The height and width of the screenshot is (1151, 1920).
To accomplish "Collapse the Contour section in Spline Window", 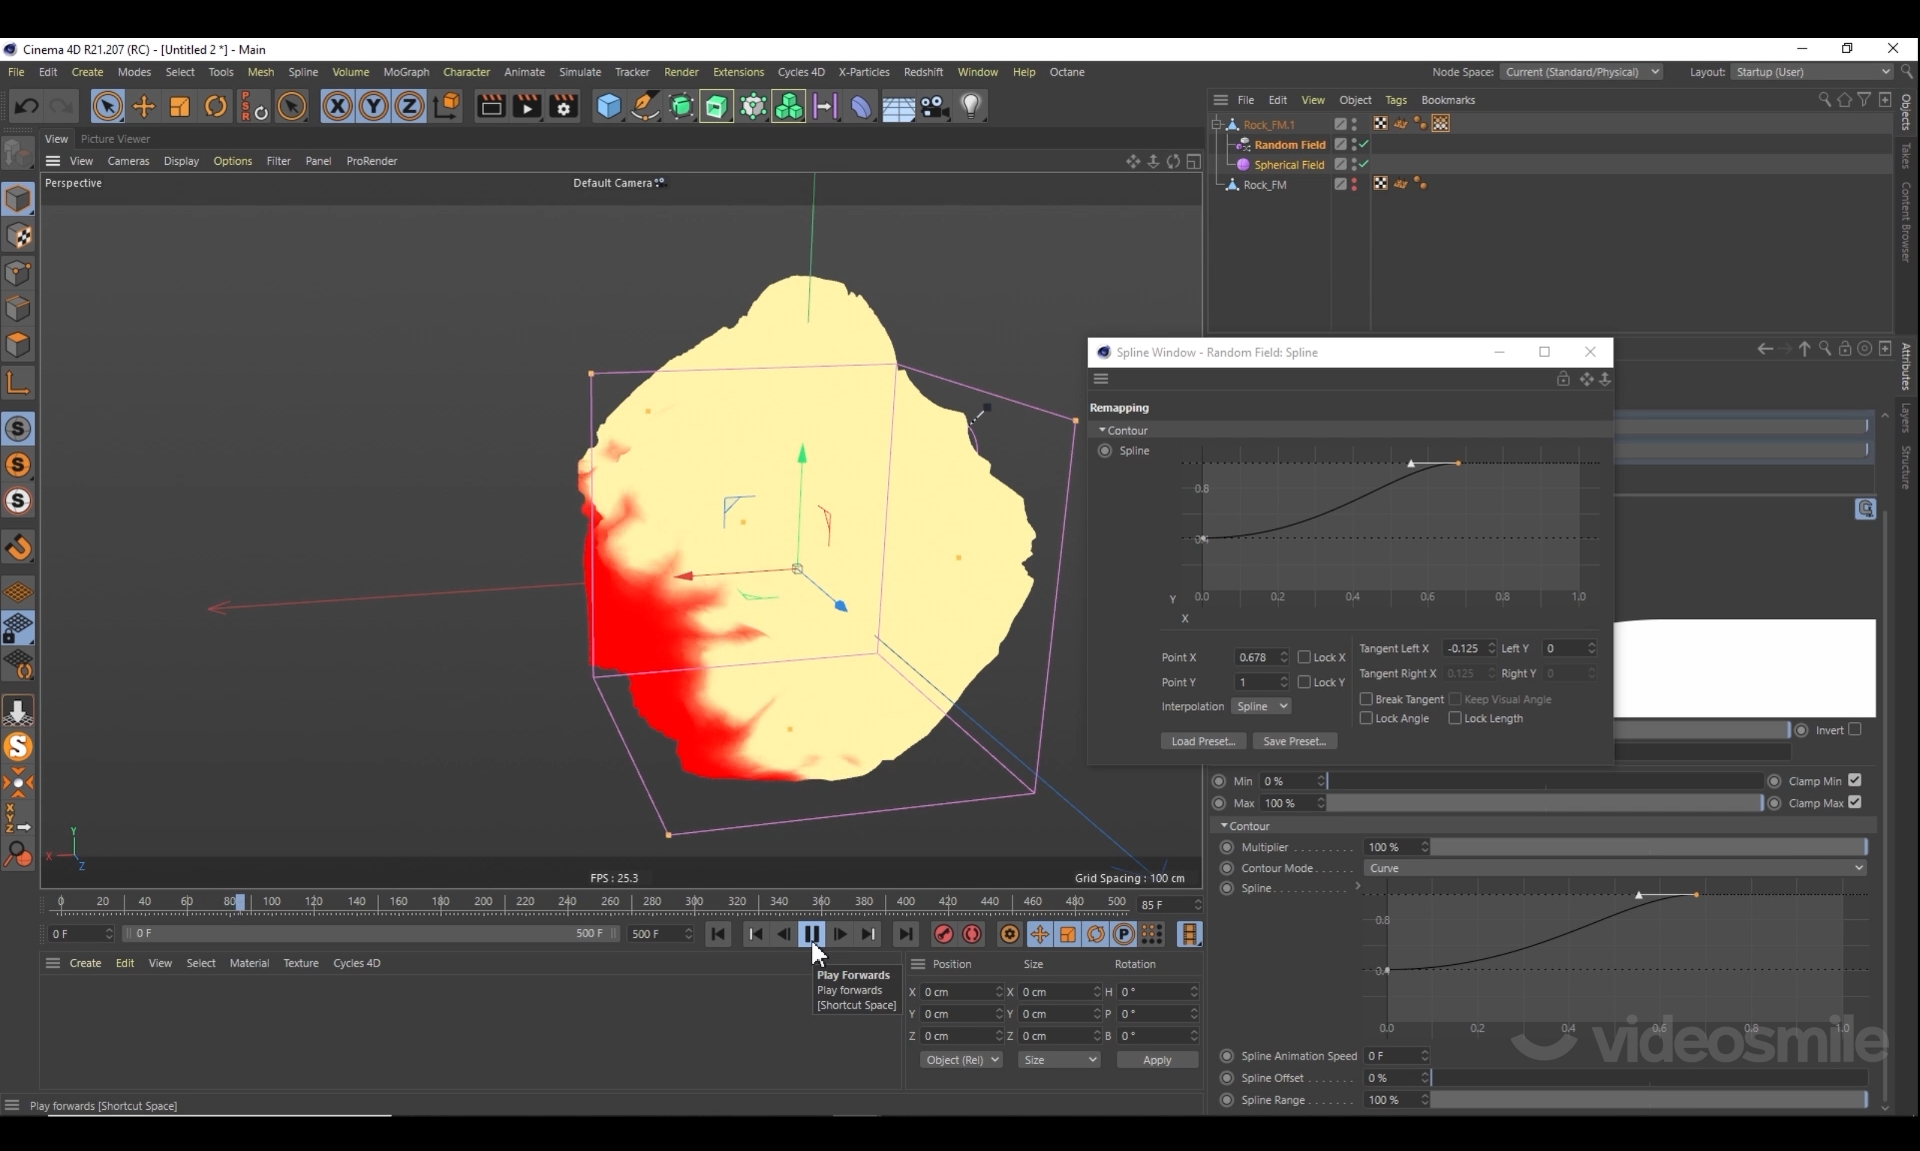I will point(1102,430).
